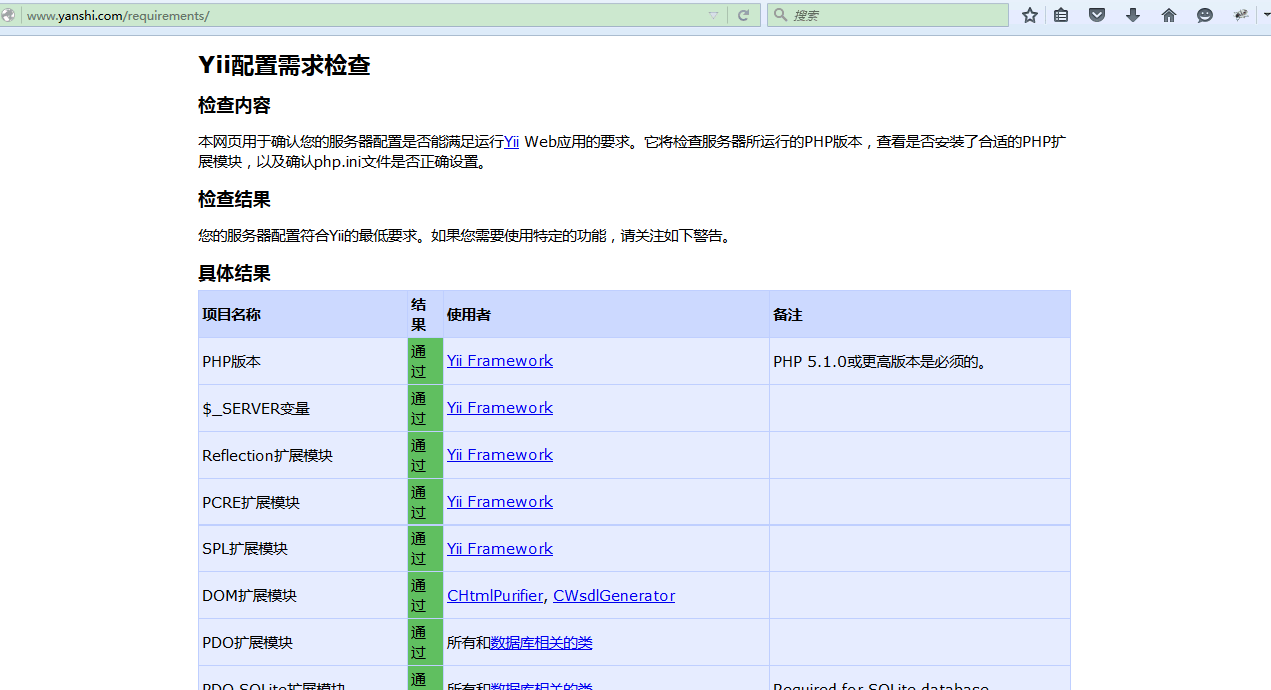
Task: Open 数据库相关的类 link in PDO扩展模块 row
Action: pos(541,643)
